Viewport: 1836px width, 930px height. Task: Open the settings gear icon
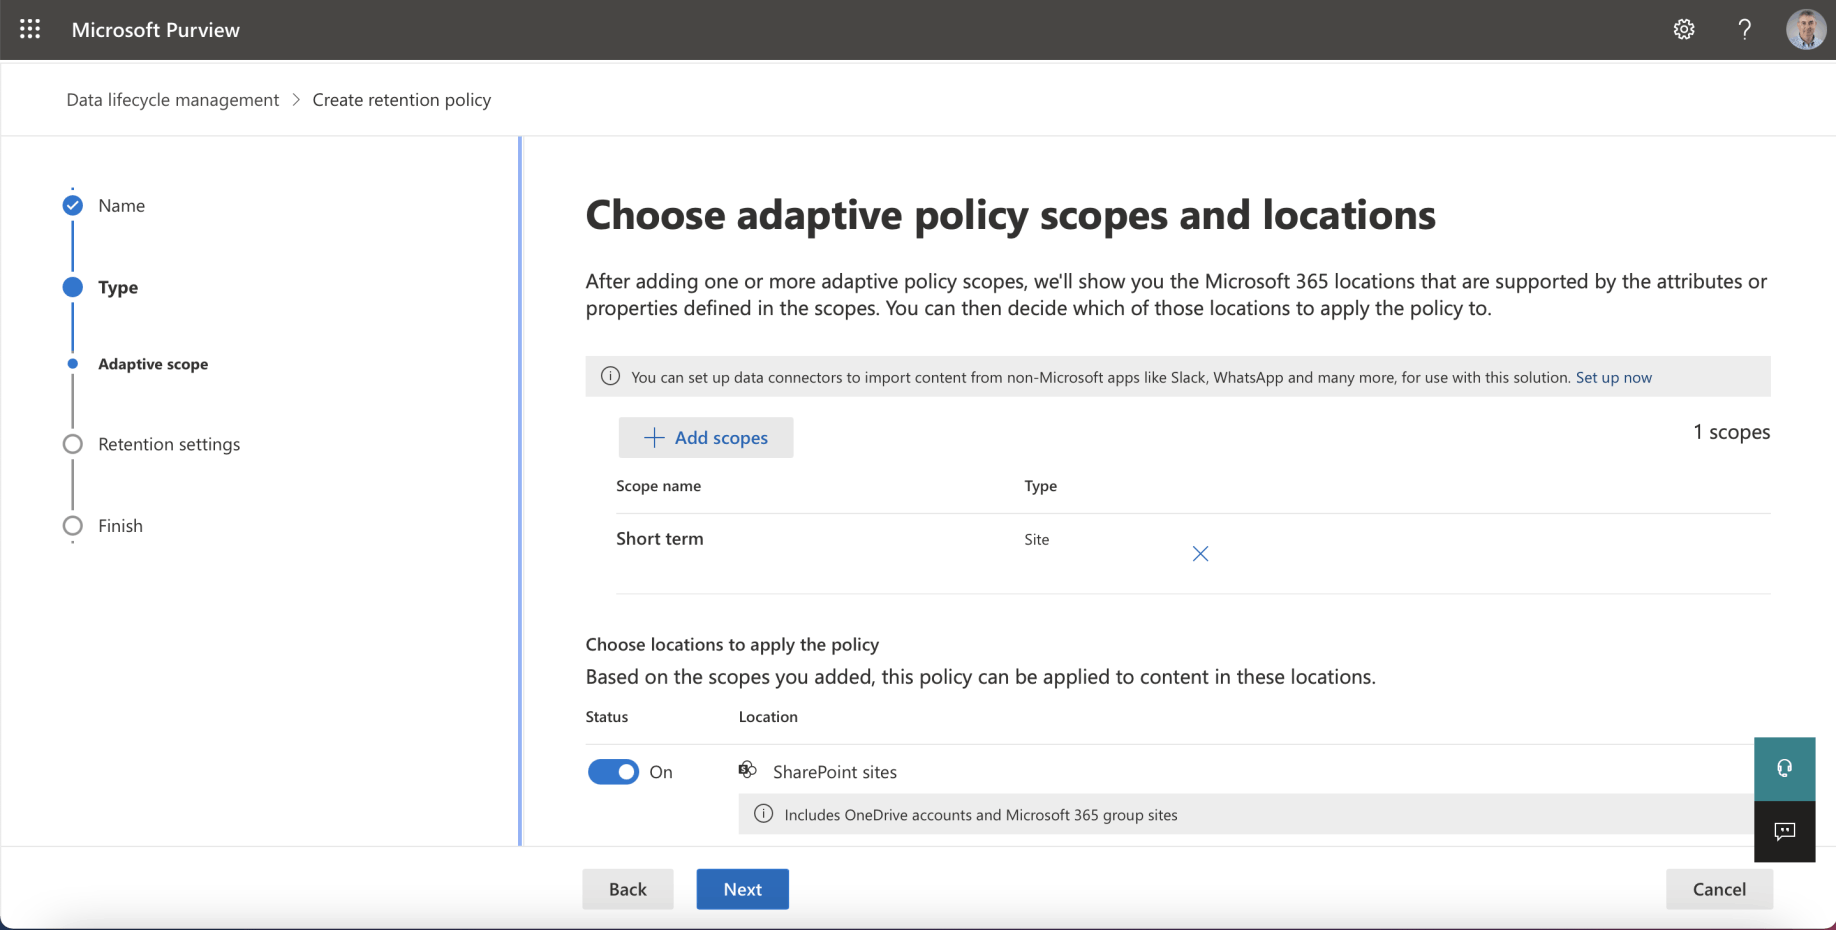[x=1684, y=29]
